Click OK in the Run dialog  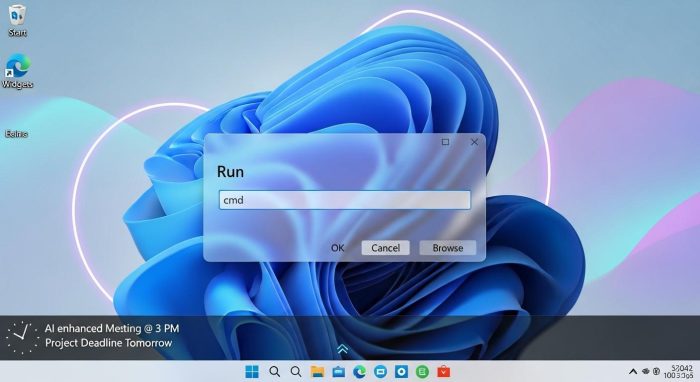point(338,248)
